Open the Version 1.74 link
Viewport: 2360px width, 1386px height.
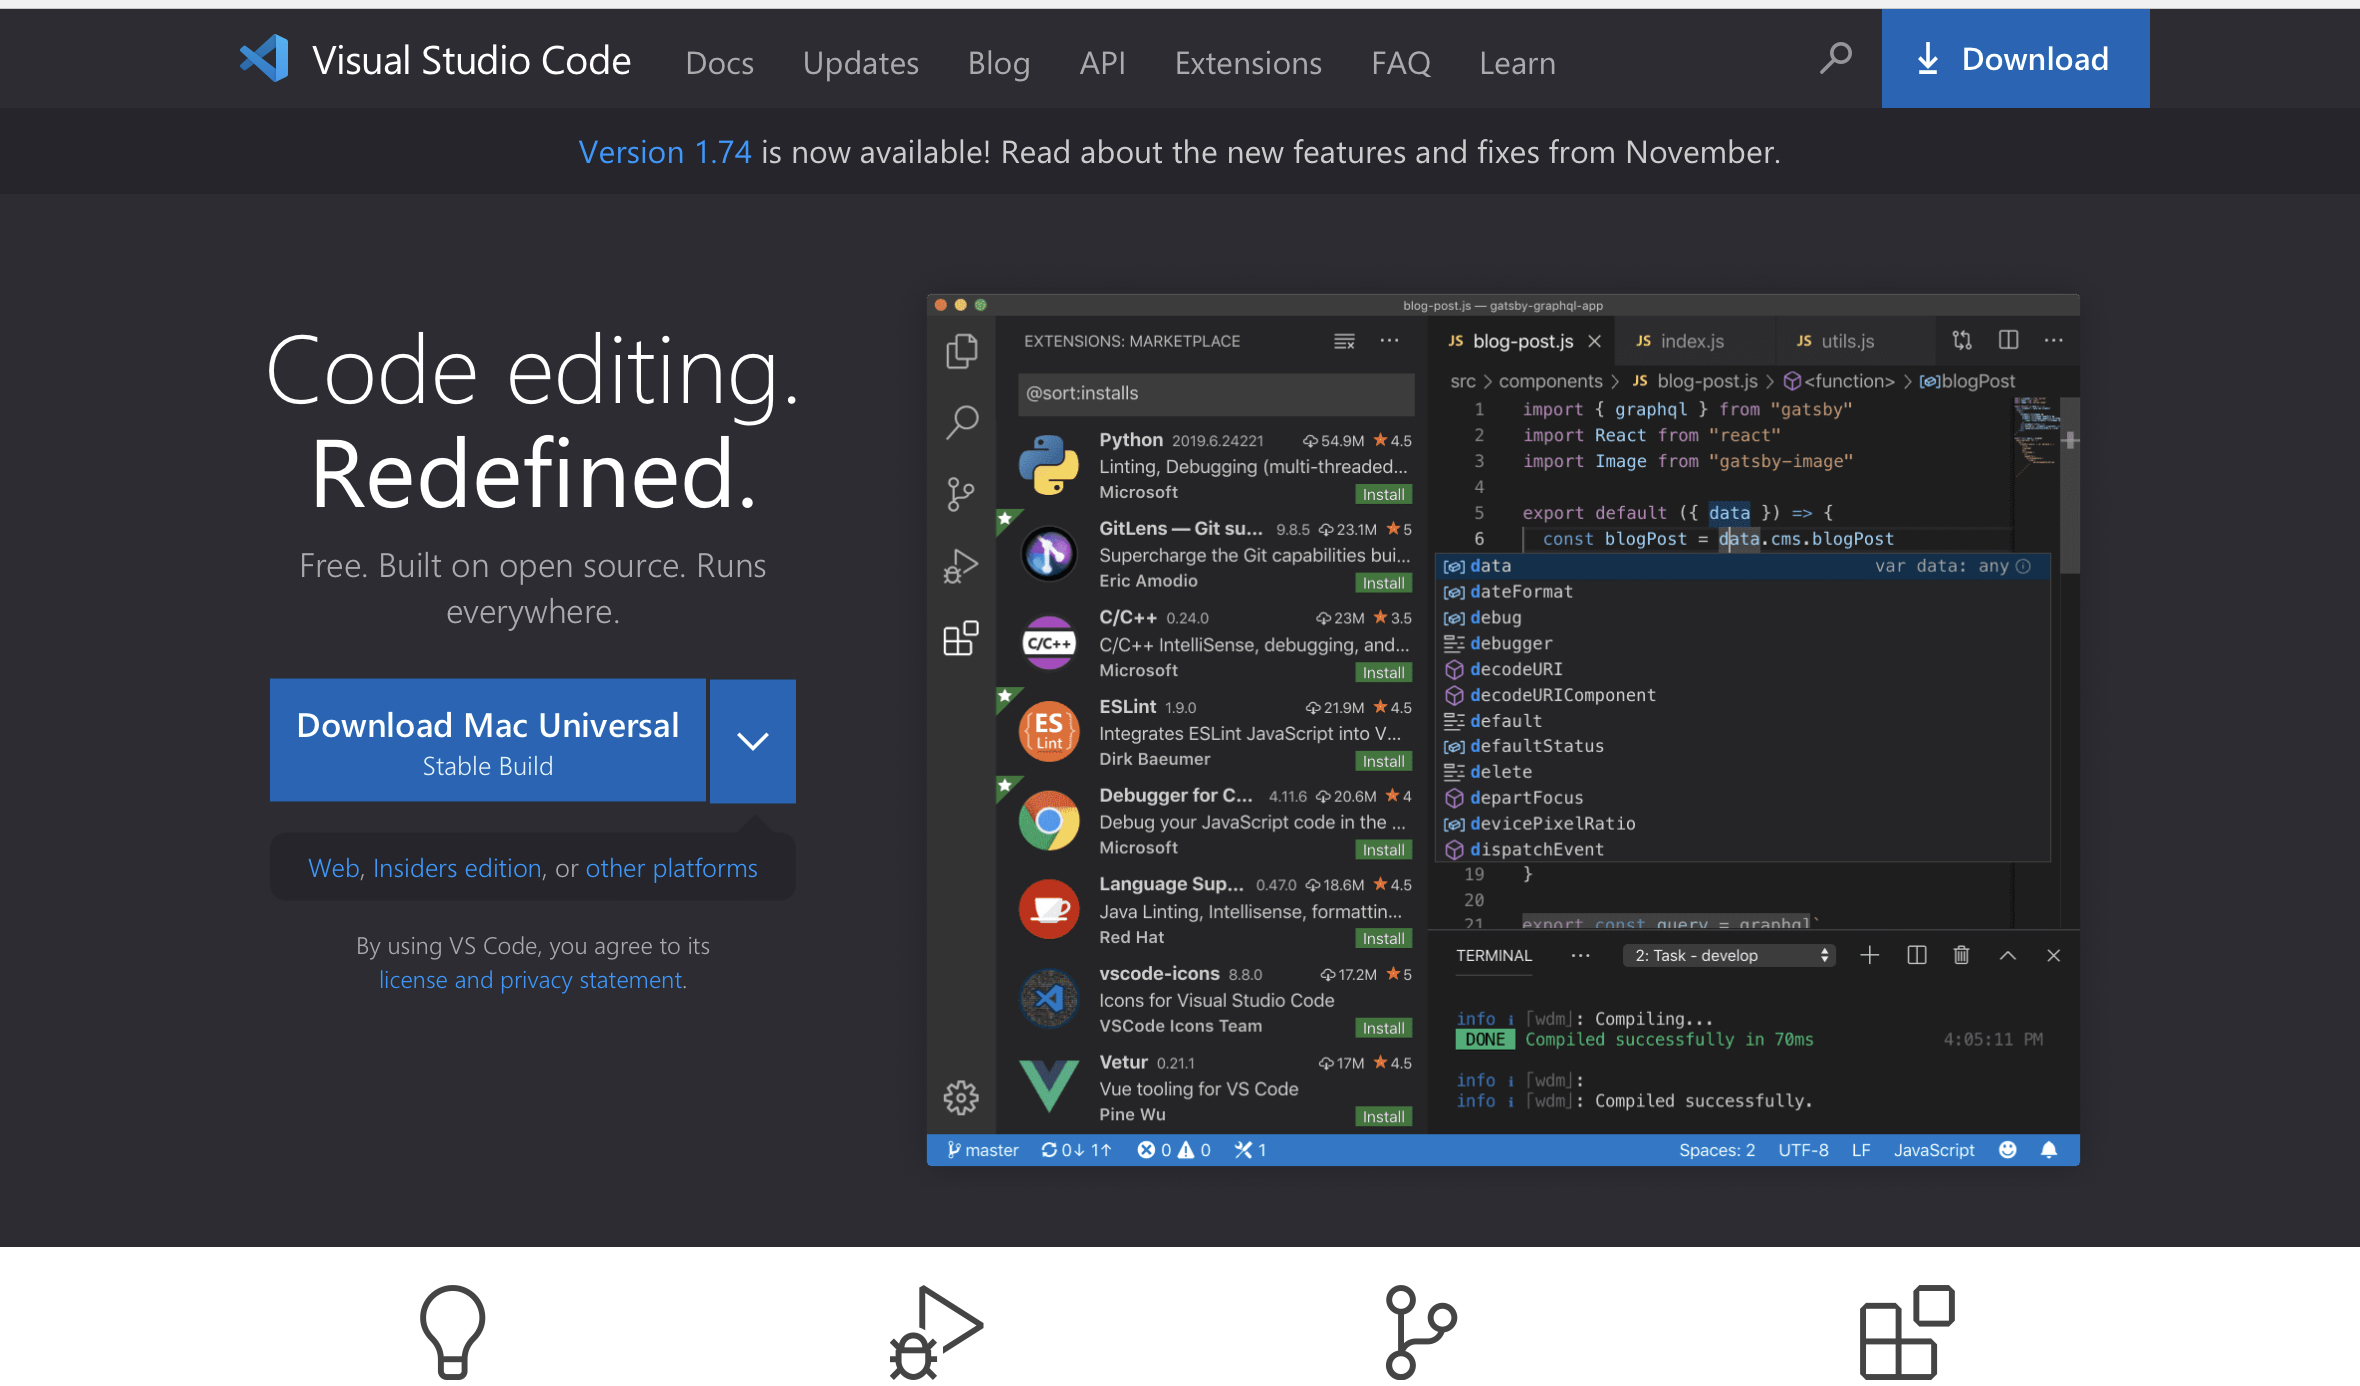pyautogui.click(x=664, y=152)
